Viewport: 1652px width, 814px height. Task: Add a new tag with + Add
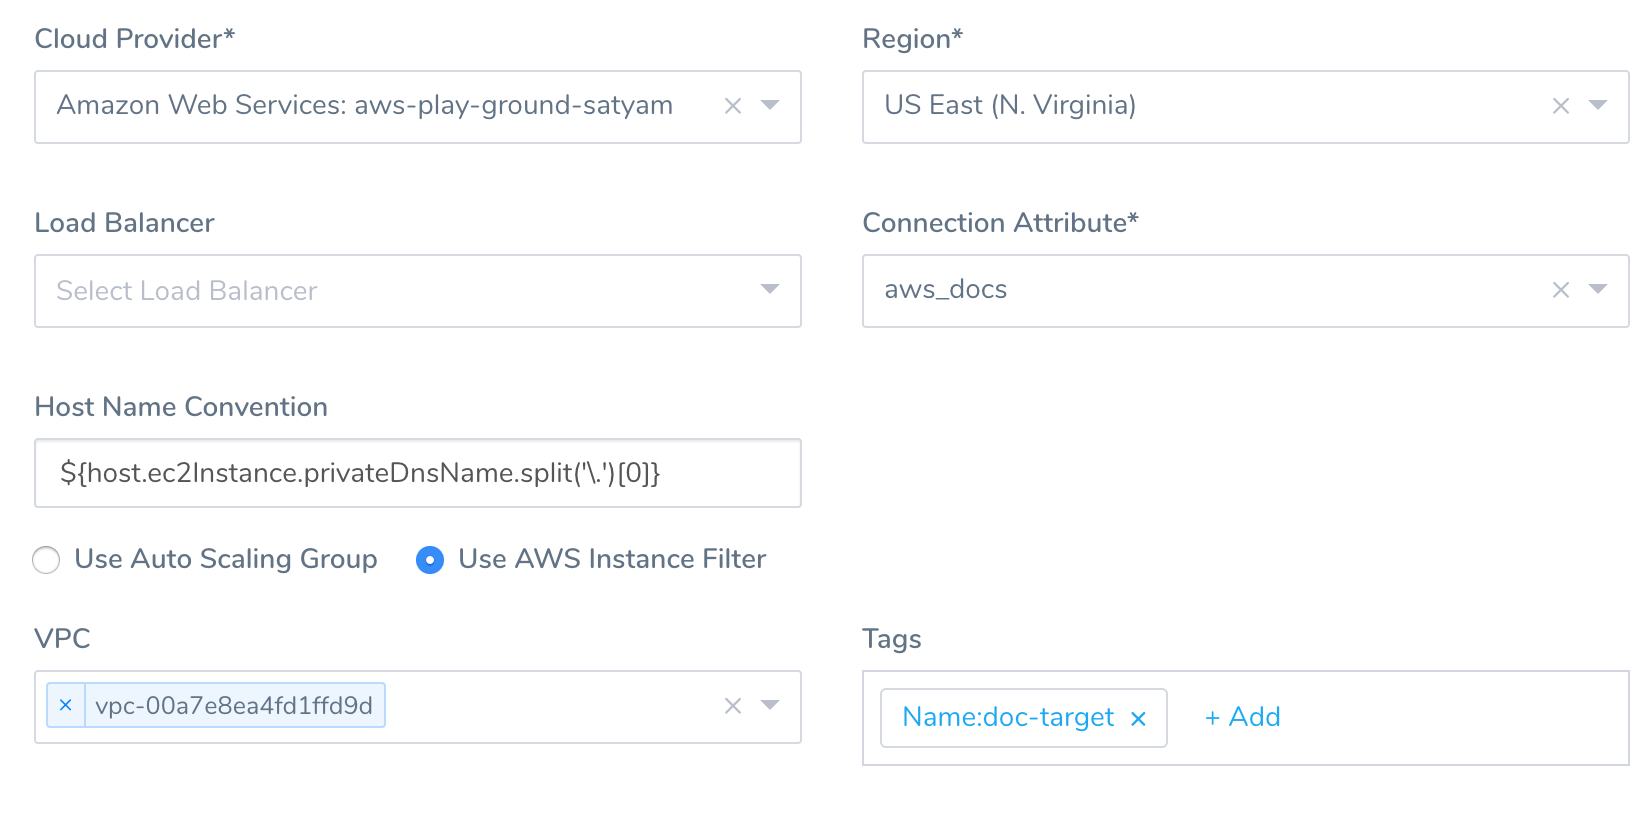point(1242,717)
